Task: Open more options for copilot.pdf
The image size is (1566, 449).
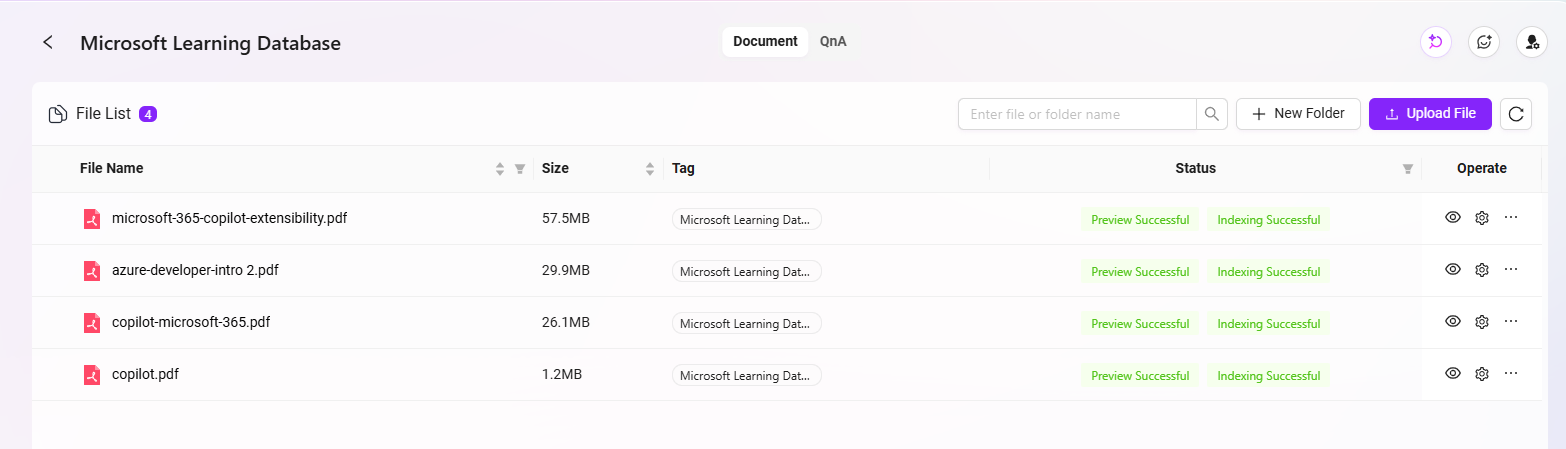Action: 1511,373
